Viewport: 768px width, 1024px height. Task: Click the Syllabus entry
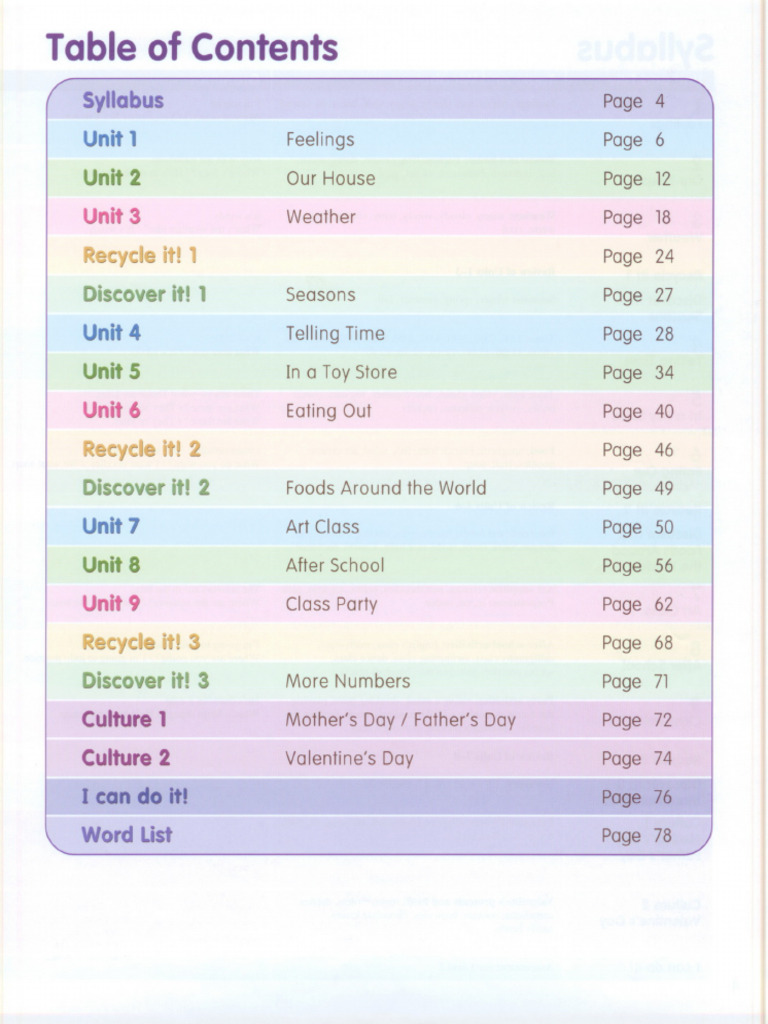[123, 100]
